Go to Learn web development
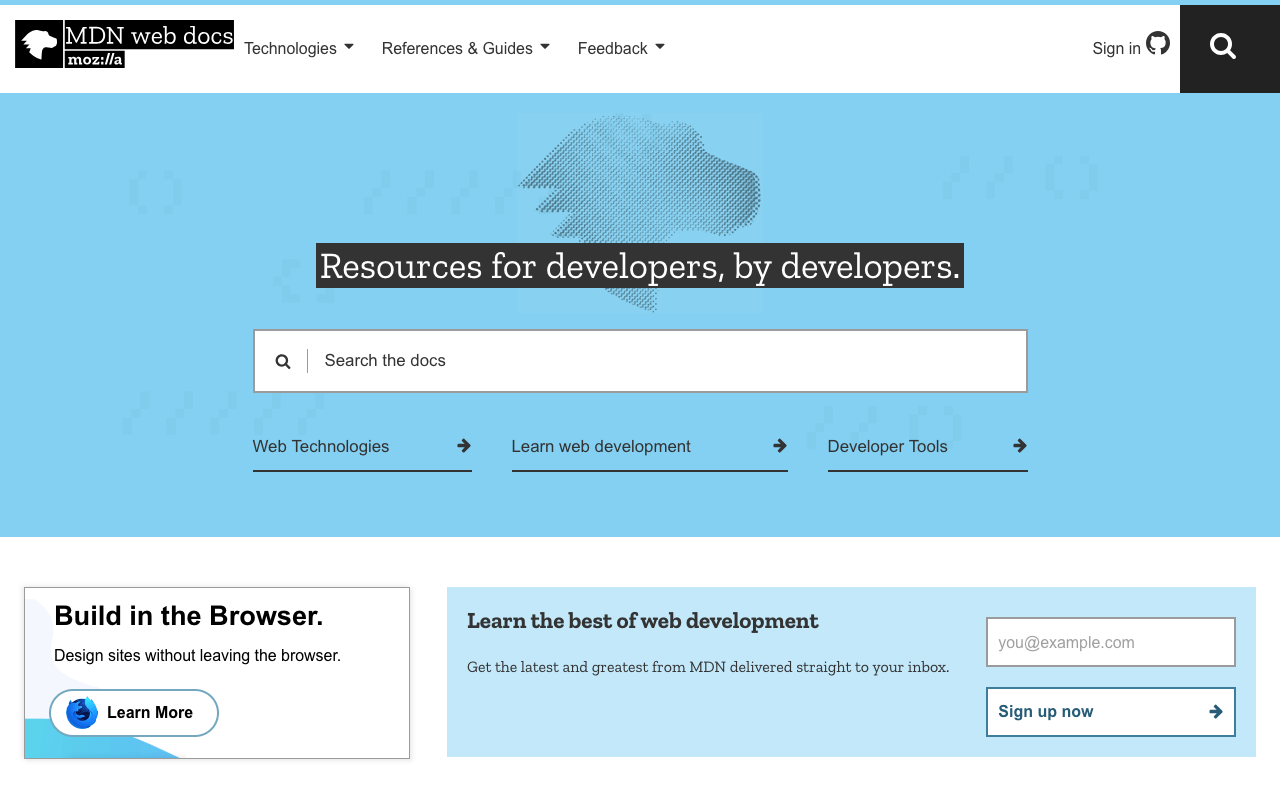The image size is (1280, 800). pyautogui.click(x=601, y=446)
